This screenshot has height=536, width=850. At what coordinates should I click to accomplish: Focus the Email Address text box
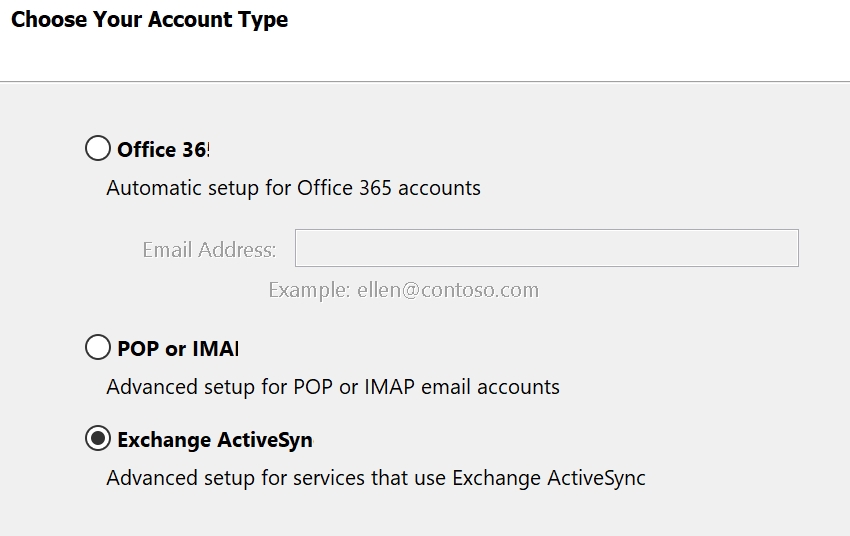[x=546, y=248]
